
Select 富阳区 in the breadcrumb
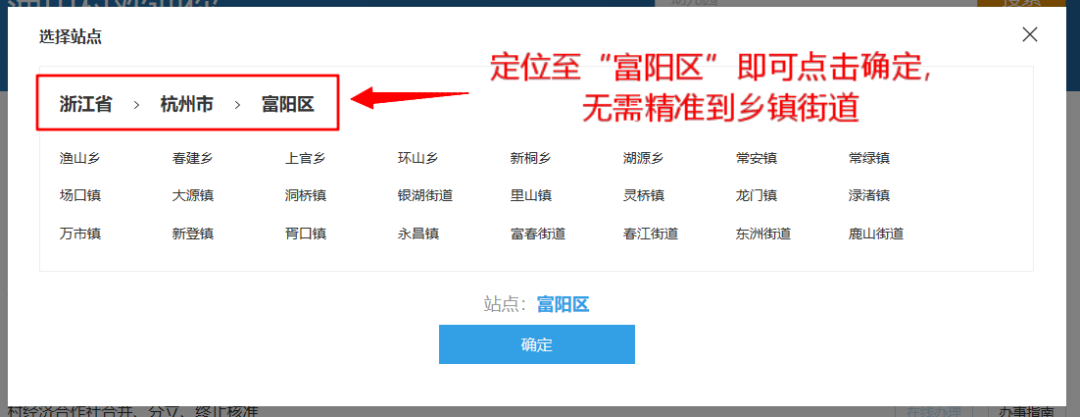pyautogui.click(x=288, y=105)
